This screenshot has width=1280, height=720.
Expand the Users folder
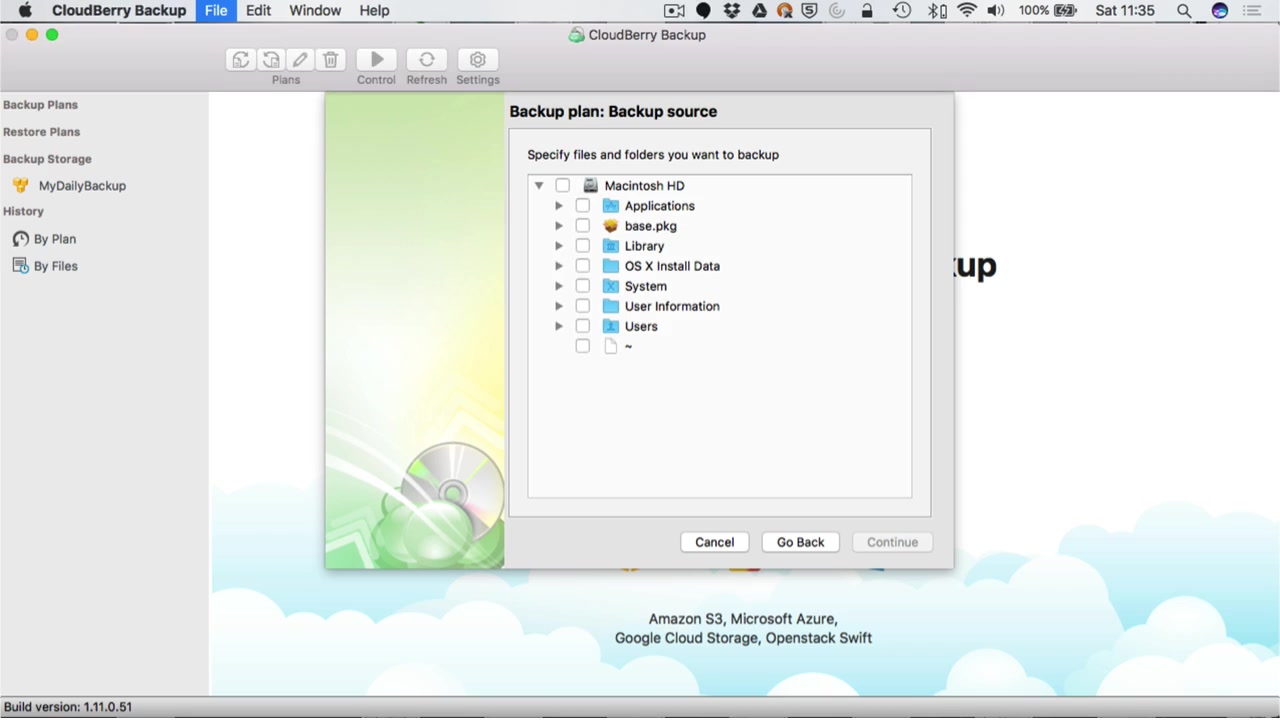(x=559, y=326)
